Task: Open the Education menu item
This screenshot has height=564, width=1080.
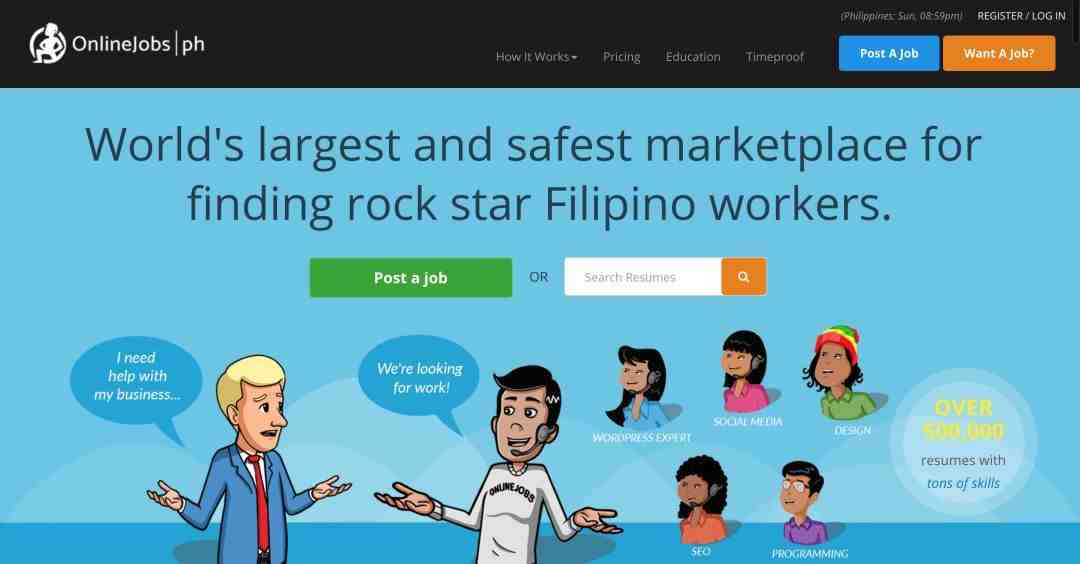Action: point(693,57)
